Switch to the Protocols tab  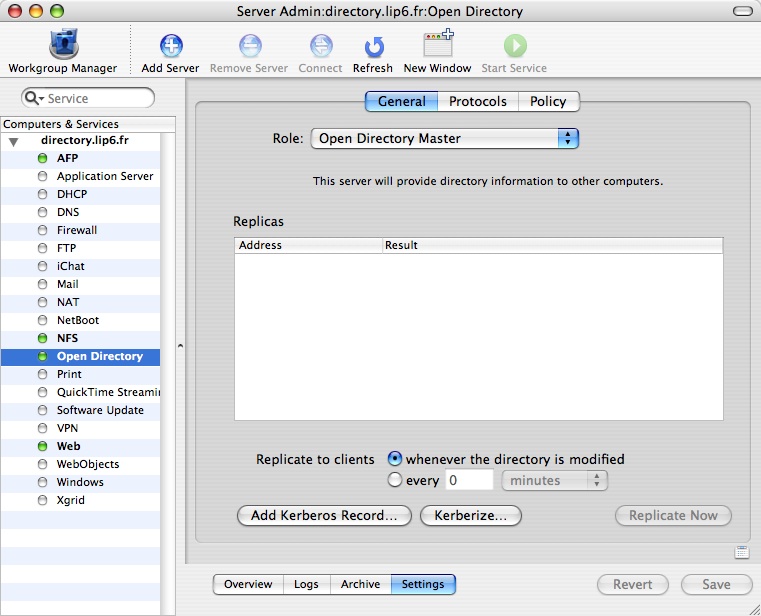click(477, 101)
